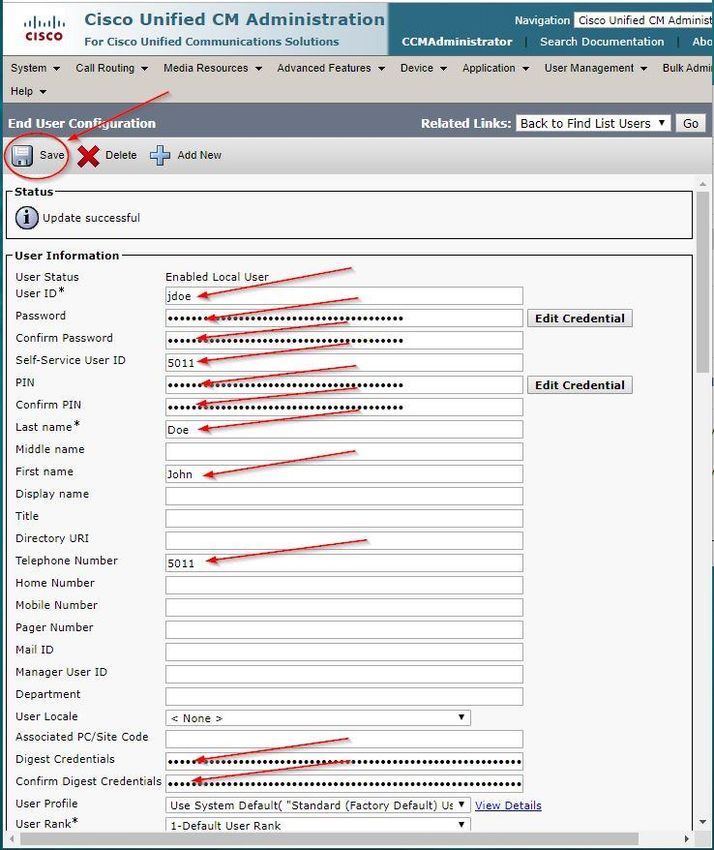Click the Cisco logo
The width and height of the screenshot is (714, 850).
click(44, 29)
